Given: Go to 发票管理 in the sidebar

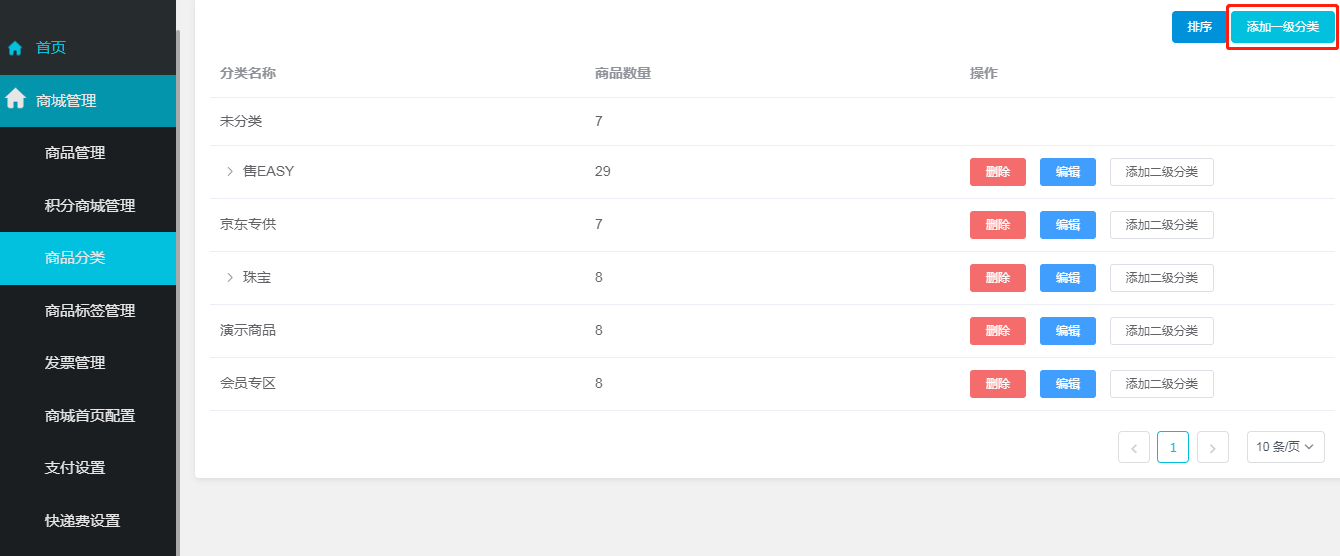Looking at the screenshot, I should [75, 363].
